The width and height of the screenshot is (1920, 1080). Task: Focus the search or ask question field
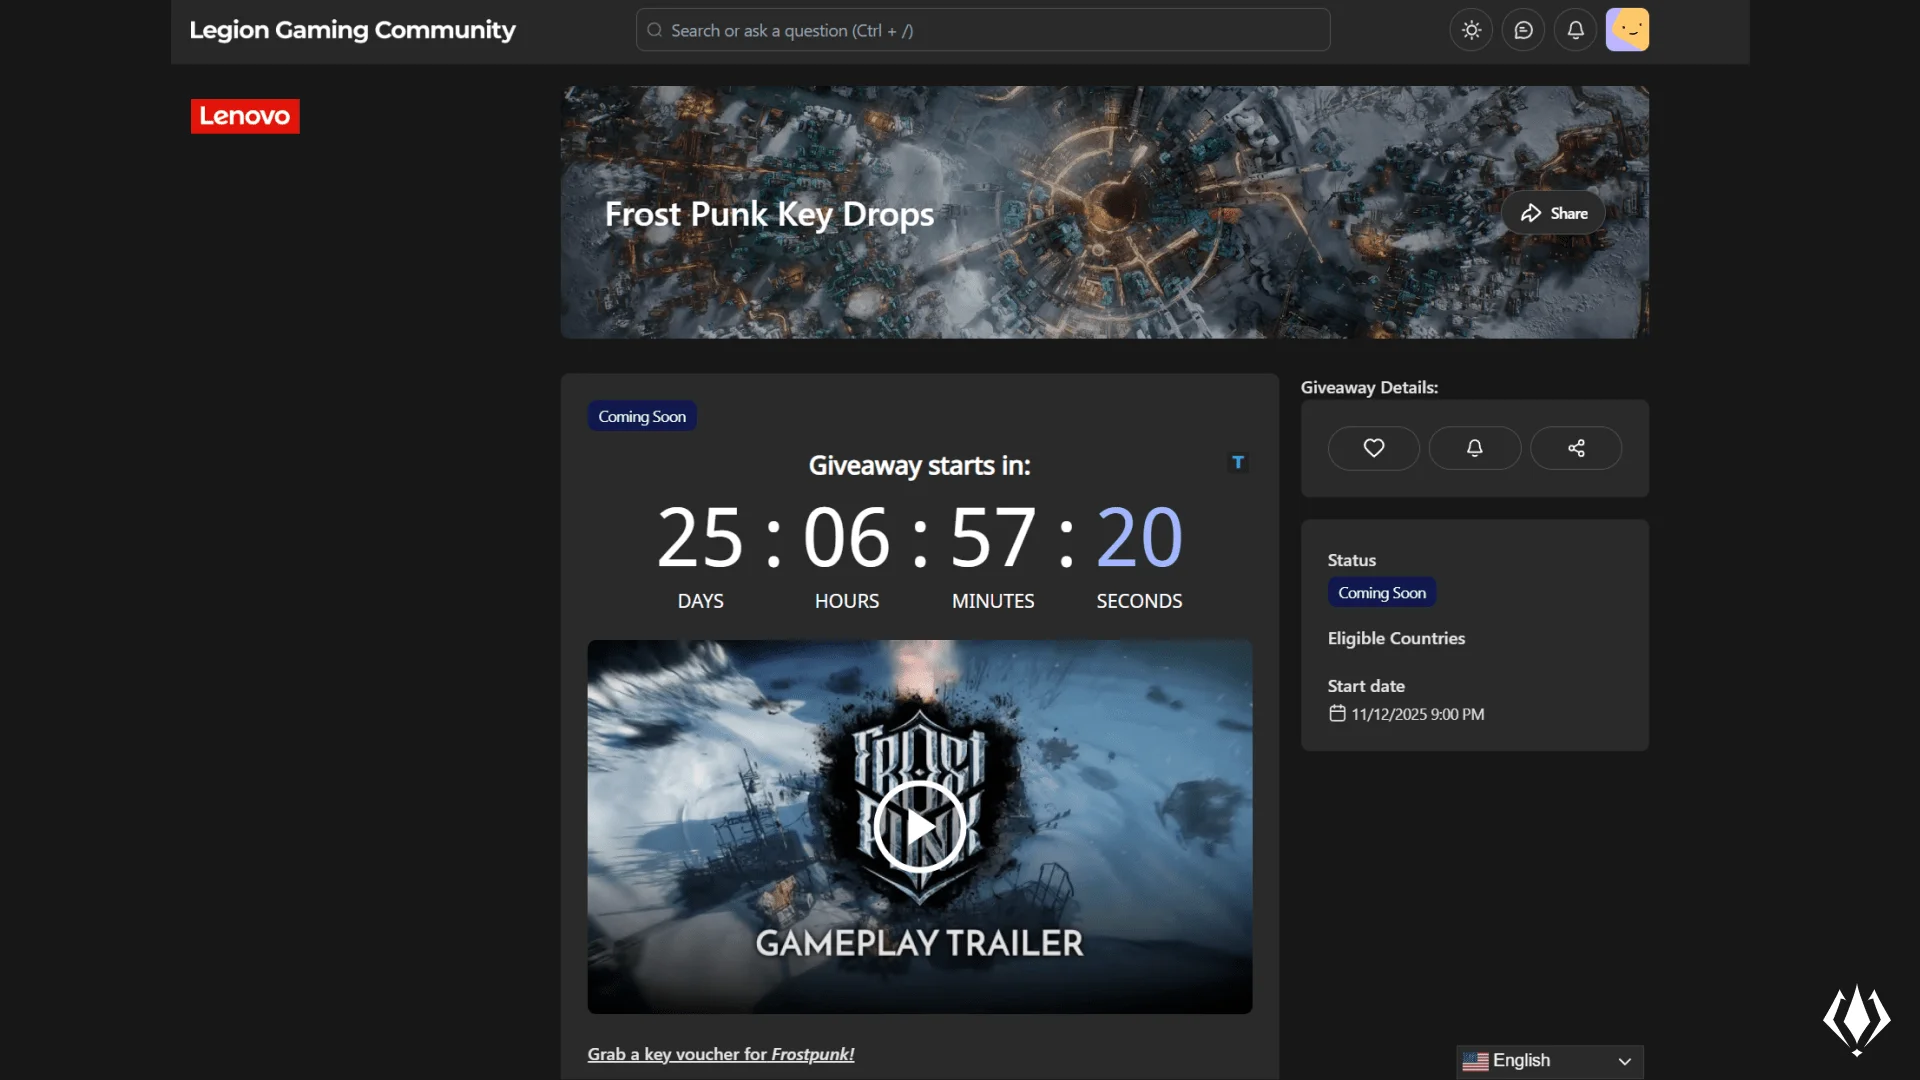pos(982,30)
